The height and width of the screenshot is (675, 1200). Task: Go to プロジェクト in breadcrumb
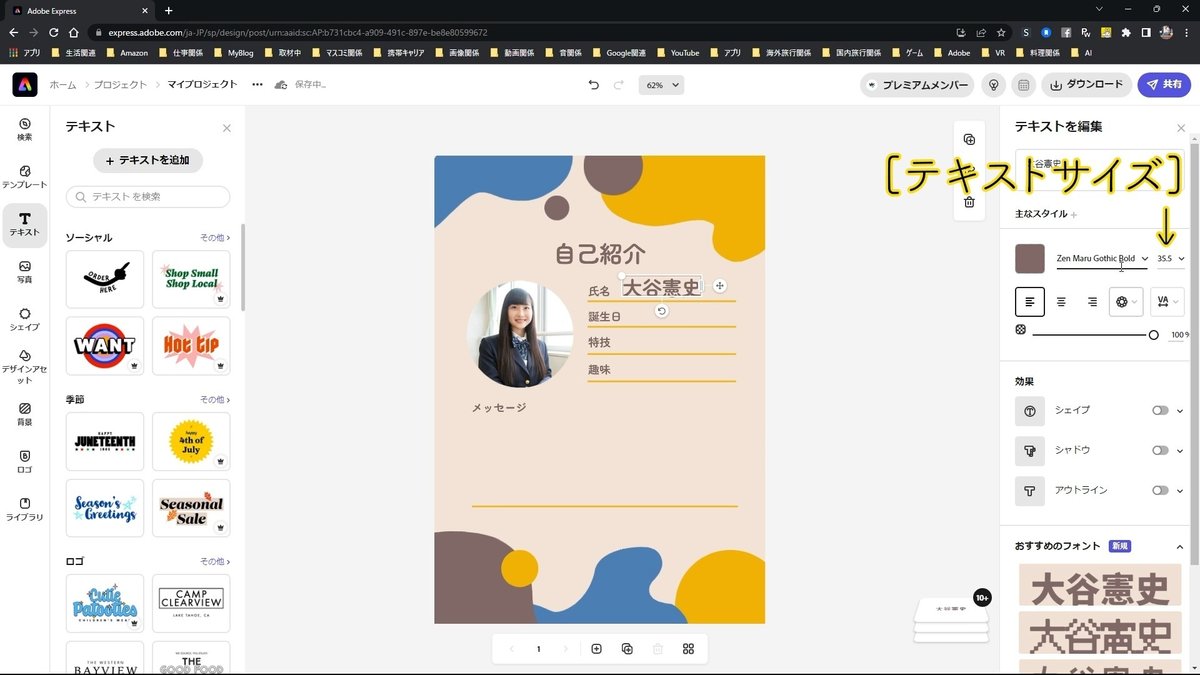coord(120,85)
